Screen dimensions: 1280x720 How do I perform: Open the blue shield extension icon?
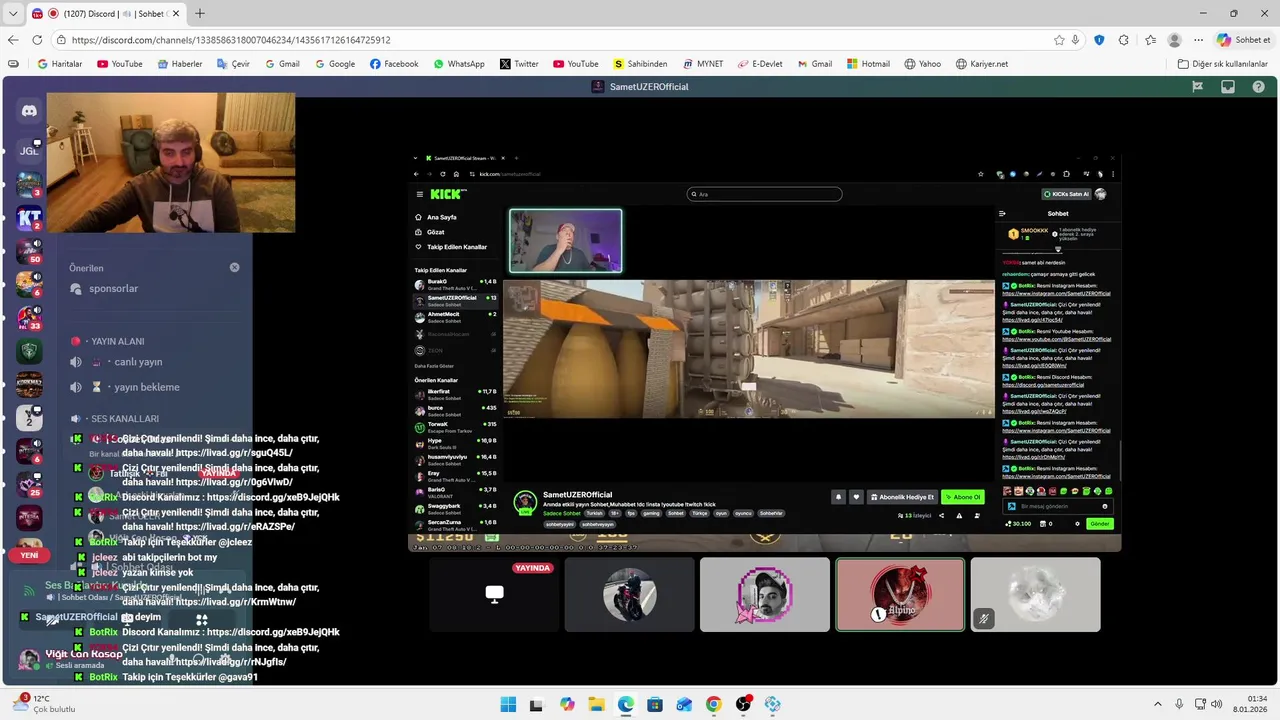(x=1099, y=40)
